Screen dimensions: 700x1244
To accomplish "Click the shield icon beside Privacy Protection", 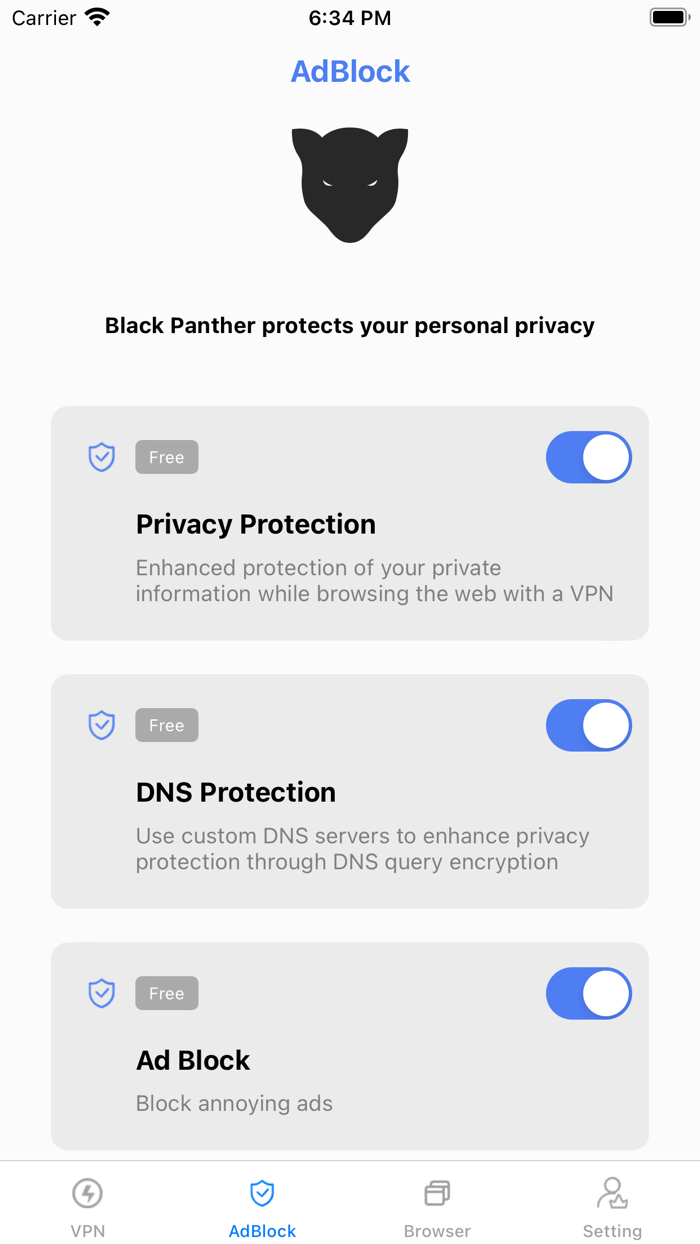I will click(101, 457).
